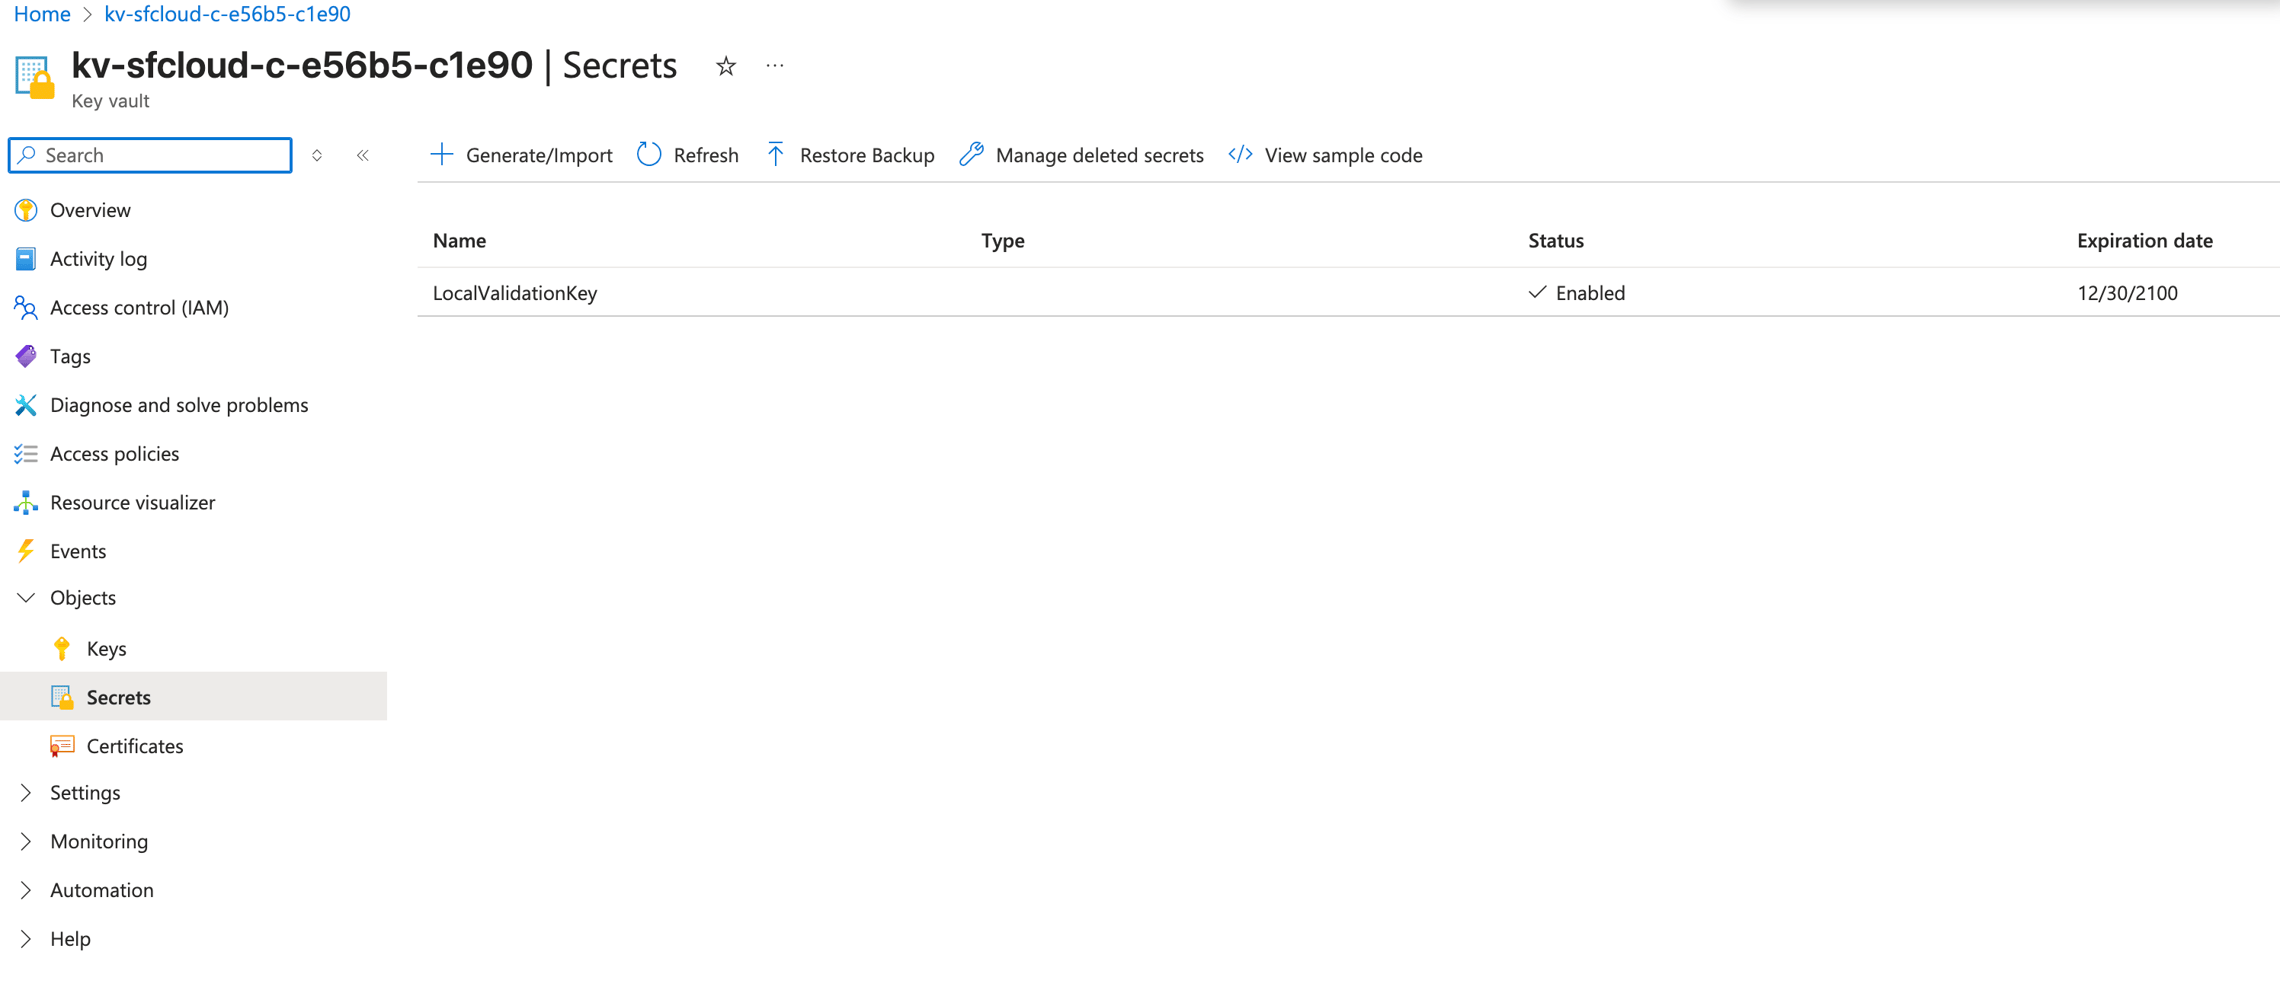Click the circular Refresh icon

(649, 154)
